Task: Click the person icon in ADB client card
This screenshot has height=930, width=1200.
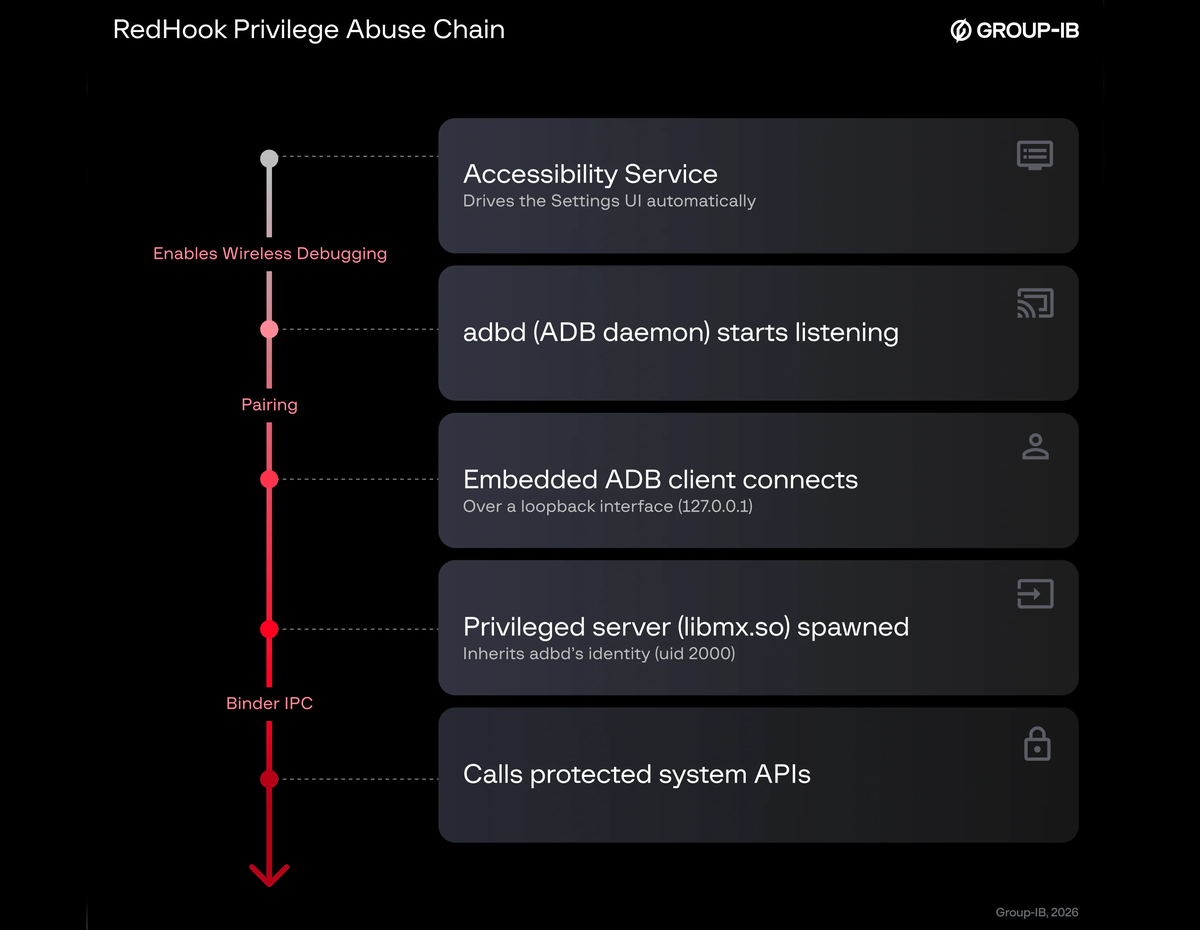Action: pyautogui.click(x=1035, y=447)
